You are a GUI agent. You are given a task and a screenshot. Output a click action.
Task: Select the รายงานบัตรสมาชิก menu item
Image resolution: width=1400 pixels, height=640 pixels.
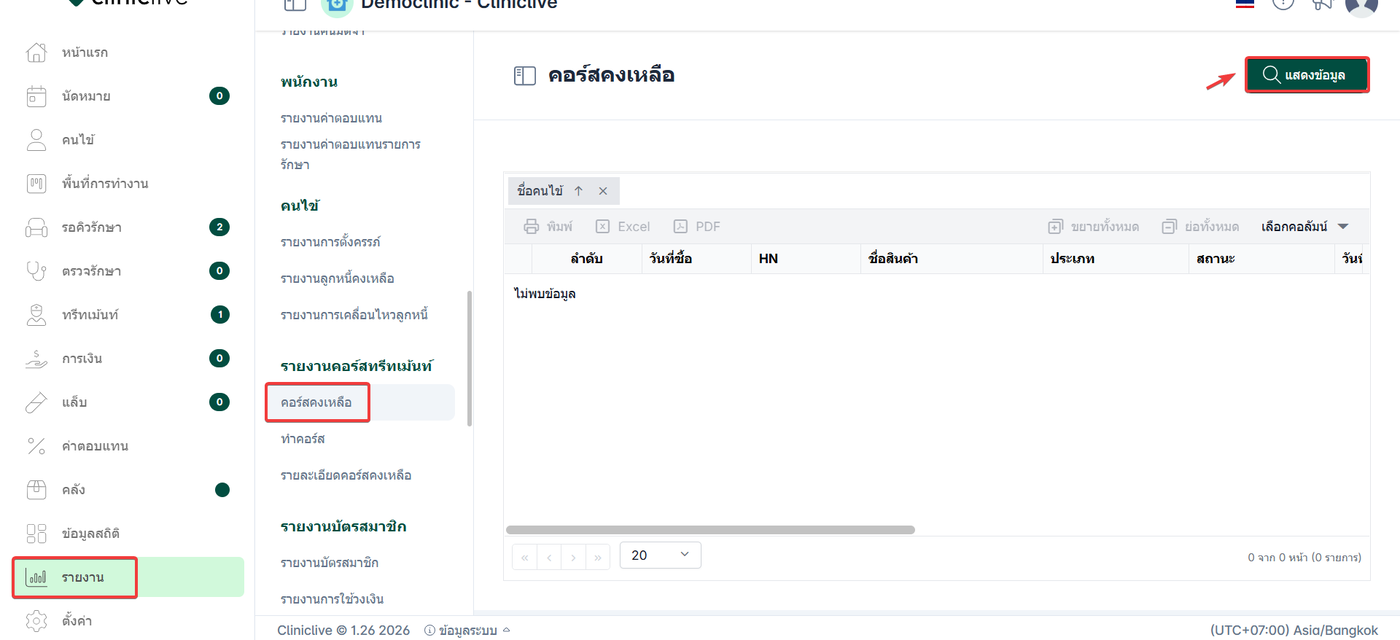coord(329,563)
